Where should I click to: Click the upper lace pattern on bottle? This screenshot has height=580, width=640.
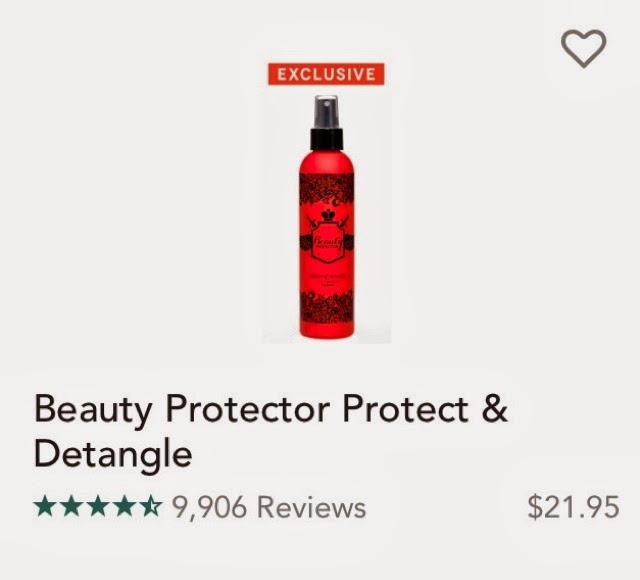[x=327, y=189]
